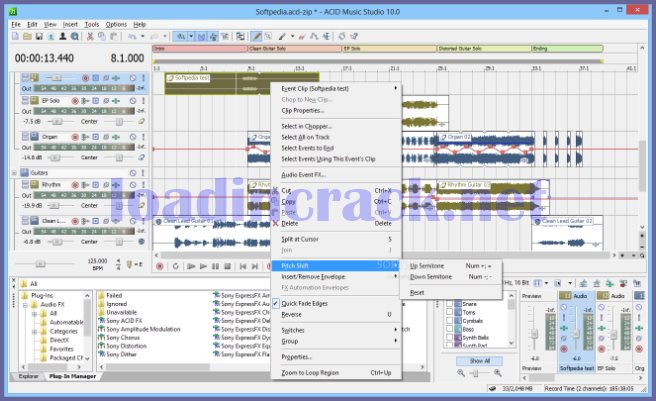Mute the Guitars folder track
The width and height of the screenshot is (656, 401).
click(x=133, y=173)
